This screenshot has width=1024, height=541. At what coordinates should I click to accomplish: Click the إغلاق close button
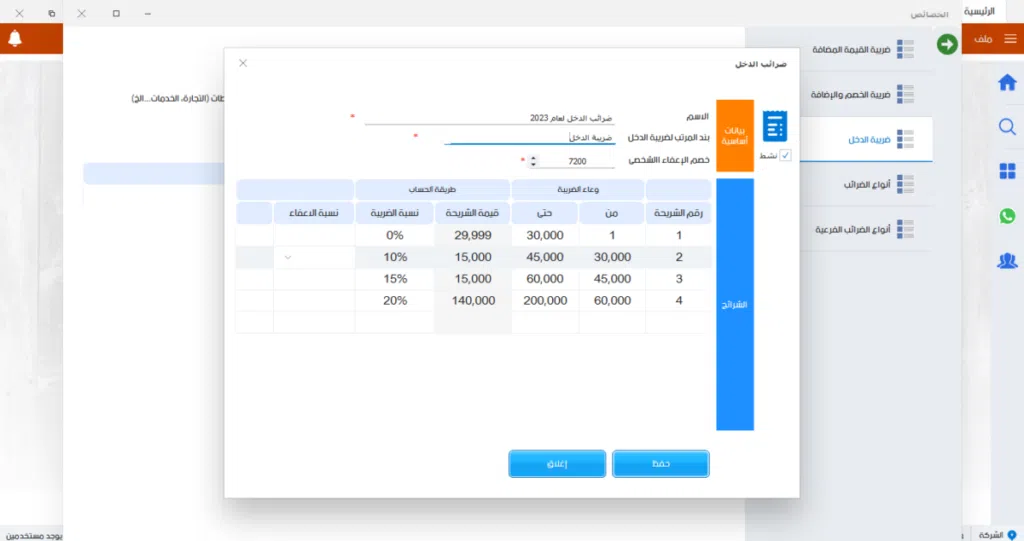[557, 464]
